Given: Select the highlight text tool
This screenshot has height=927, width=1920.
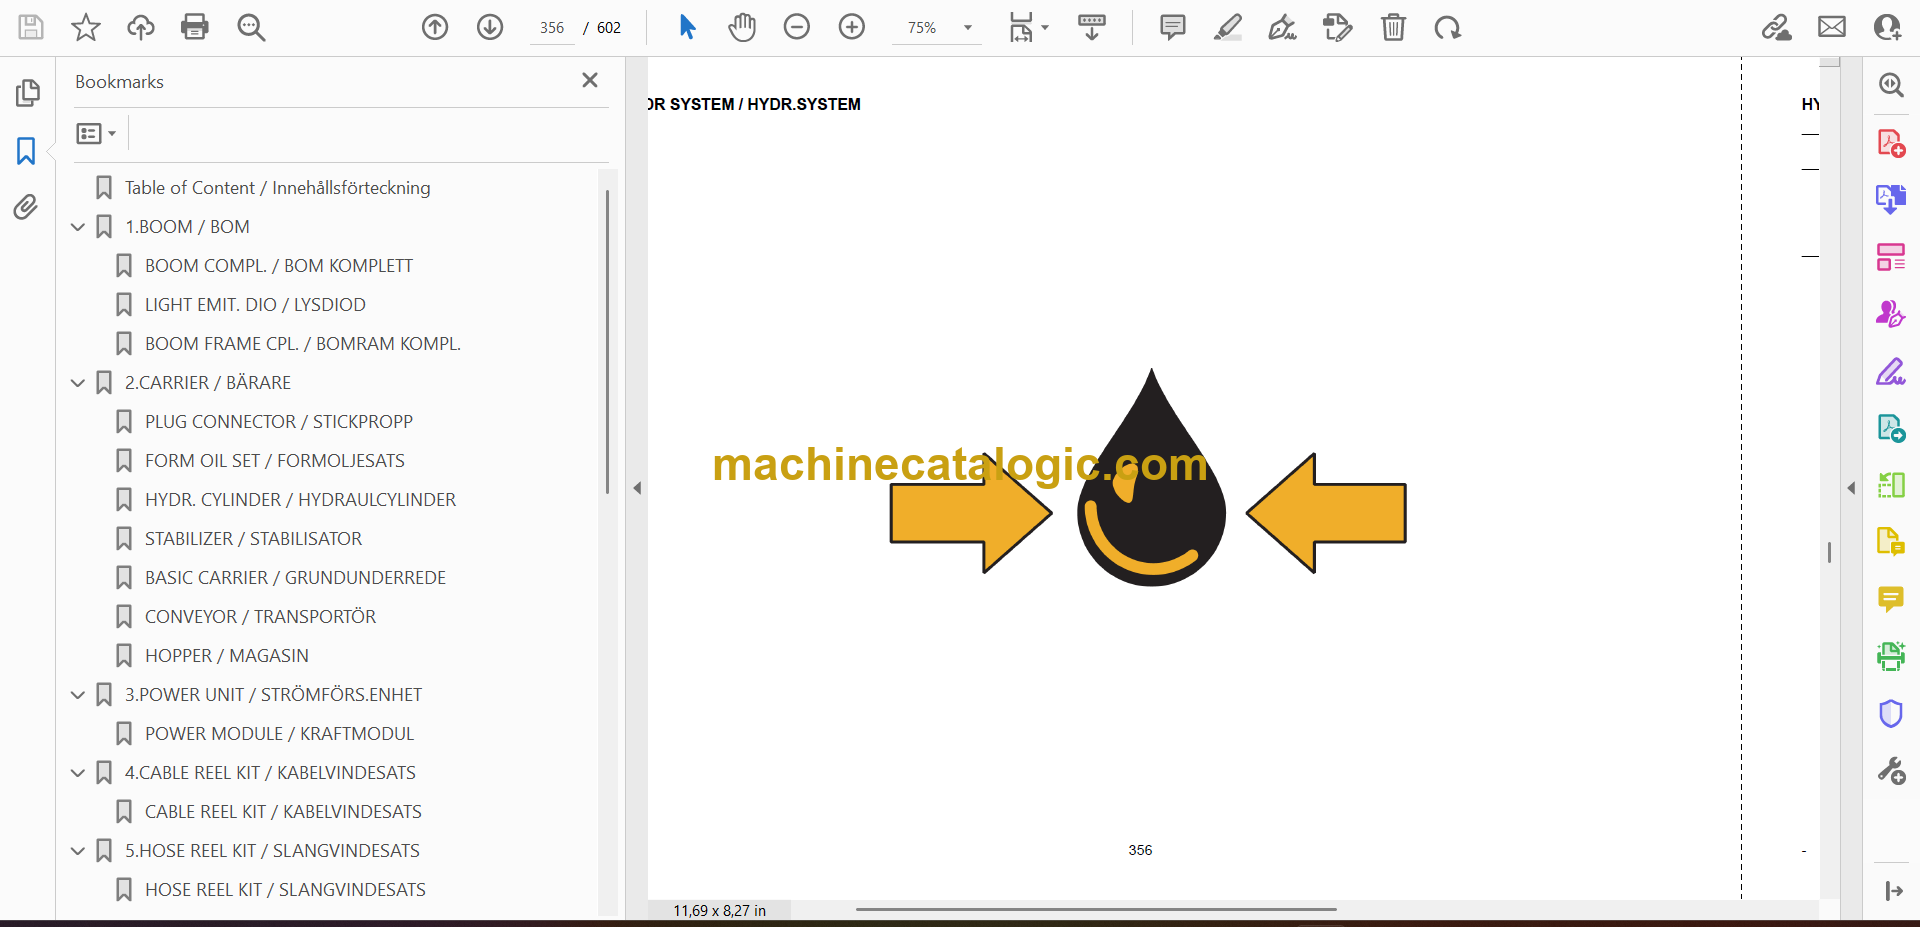Looking at the screenshot, I should pyautogui.click(x=1228, y=27).
